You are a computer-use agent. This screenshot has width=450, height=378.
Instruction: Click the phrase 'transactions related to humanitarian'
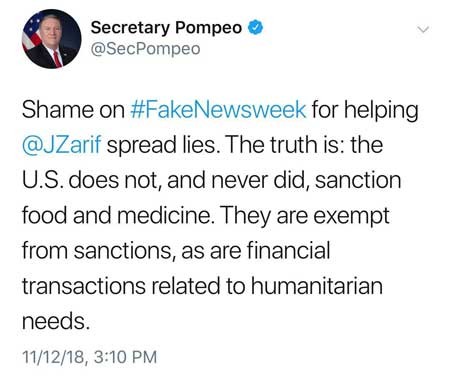tap(202, 286)
